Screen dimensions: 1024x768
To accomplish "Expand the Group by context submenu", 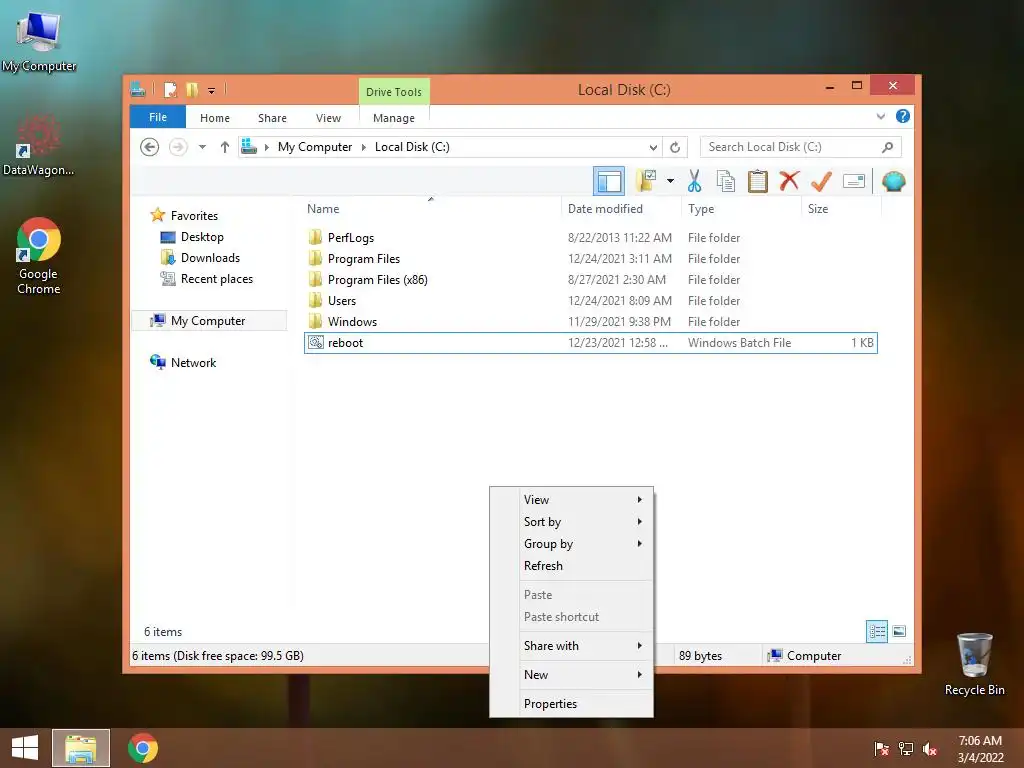I will point(571,544).
